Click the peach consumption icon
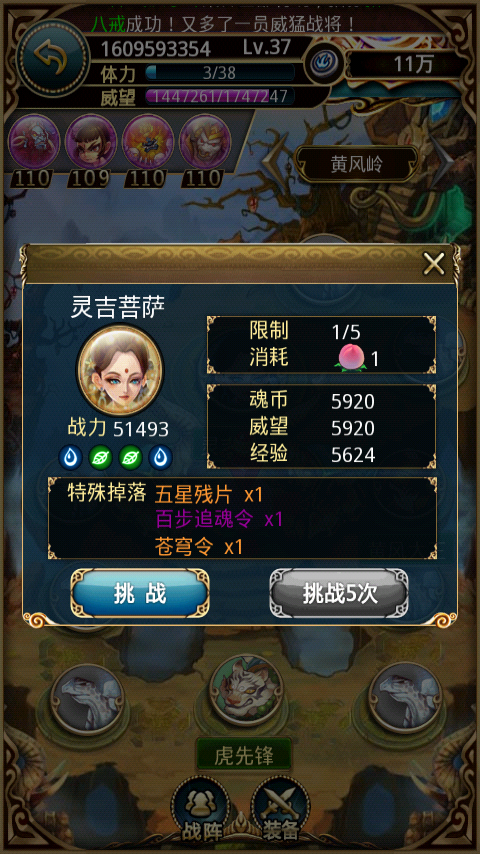 tap(352, 357)
